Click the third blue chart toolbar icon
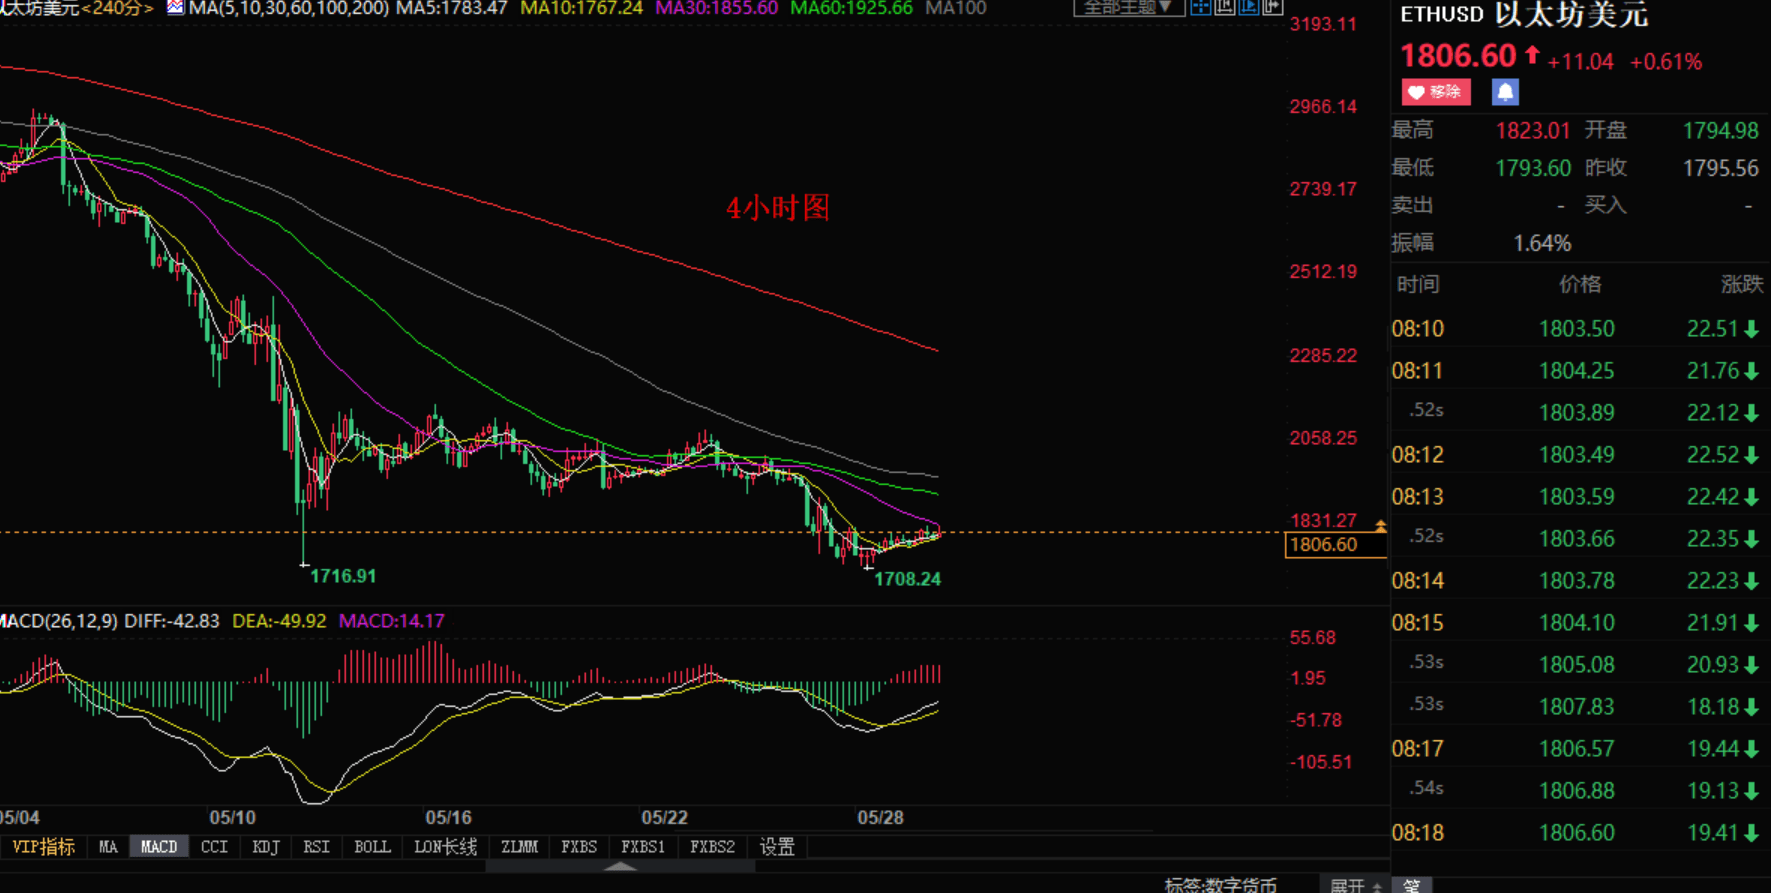Screen dimensions: 1771x893 click(x=1248, y=8)
